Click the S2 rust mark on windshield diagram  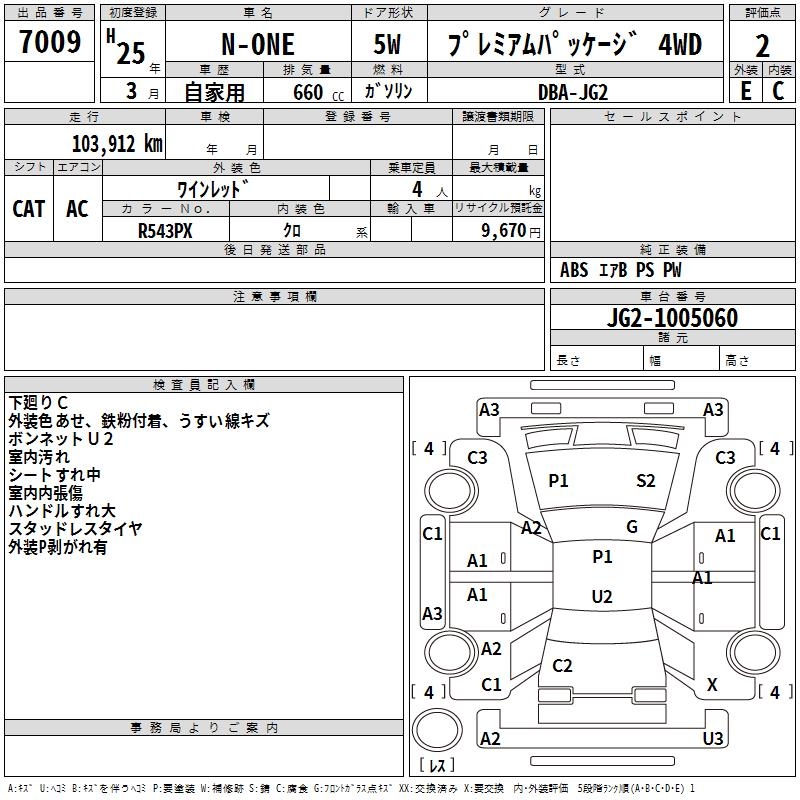pyautogui.click(x=646, y=481)
